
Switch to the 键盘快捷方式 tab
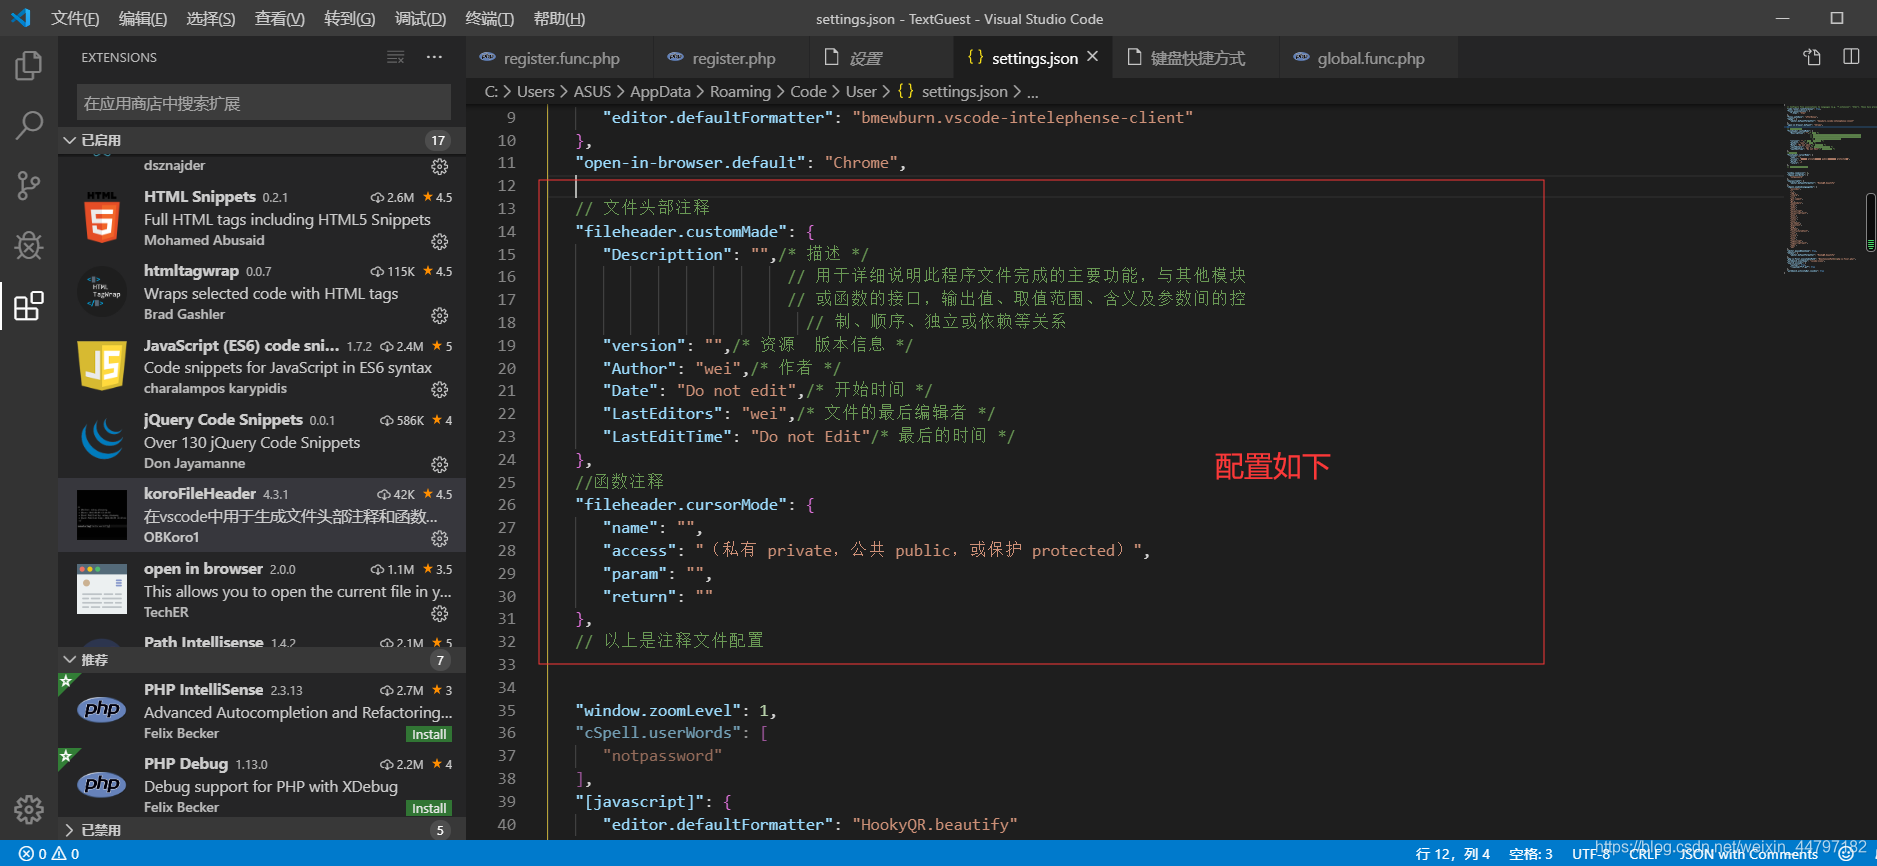[1196, 58]
